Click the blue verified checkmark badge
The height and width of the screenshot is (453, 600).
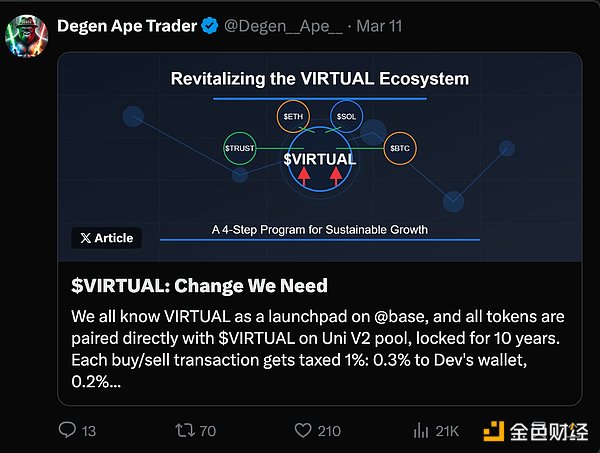210,27
